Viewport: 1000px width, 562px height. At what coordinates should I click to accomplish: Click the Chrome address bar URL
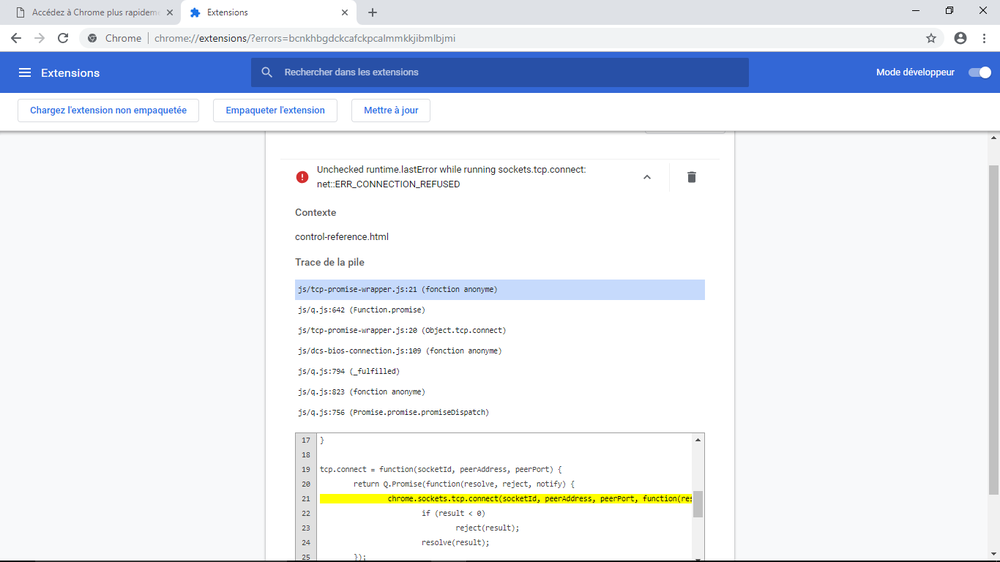(x=305, y=38)
